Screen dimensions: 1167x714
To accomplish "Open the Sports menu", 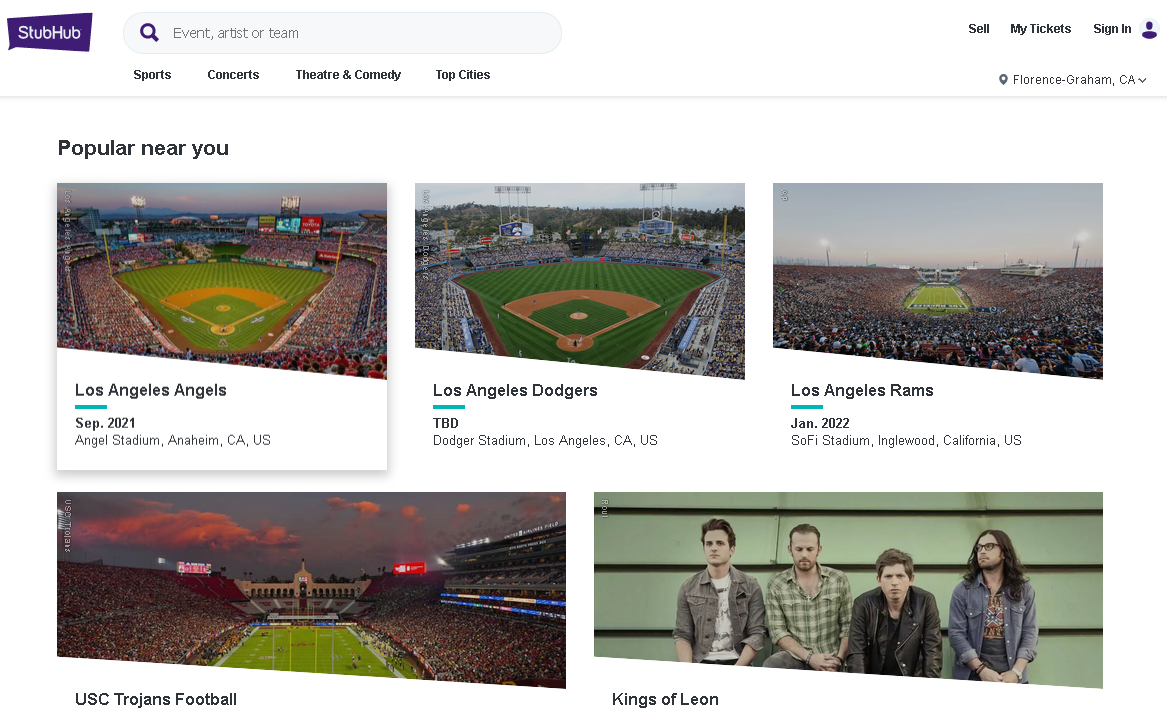I will tap(152, 75).
